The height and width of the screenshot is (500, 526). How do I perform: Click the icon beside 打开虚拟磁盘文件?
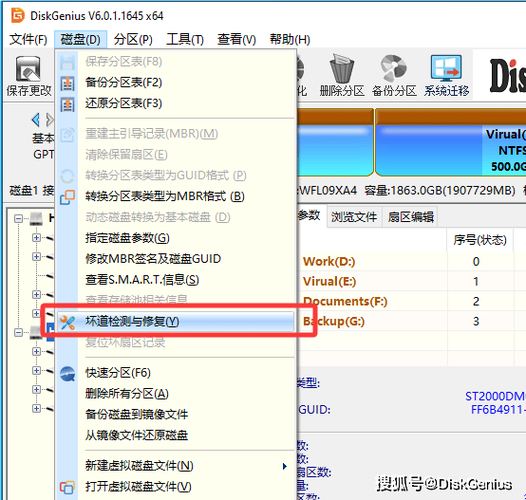67,487
